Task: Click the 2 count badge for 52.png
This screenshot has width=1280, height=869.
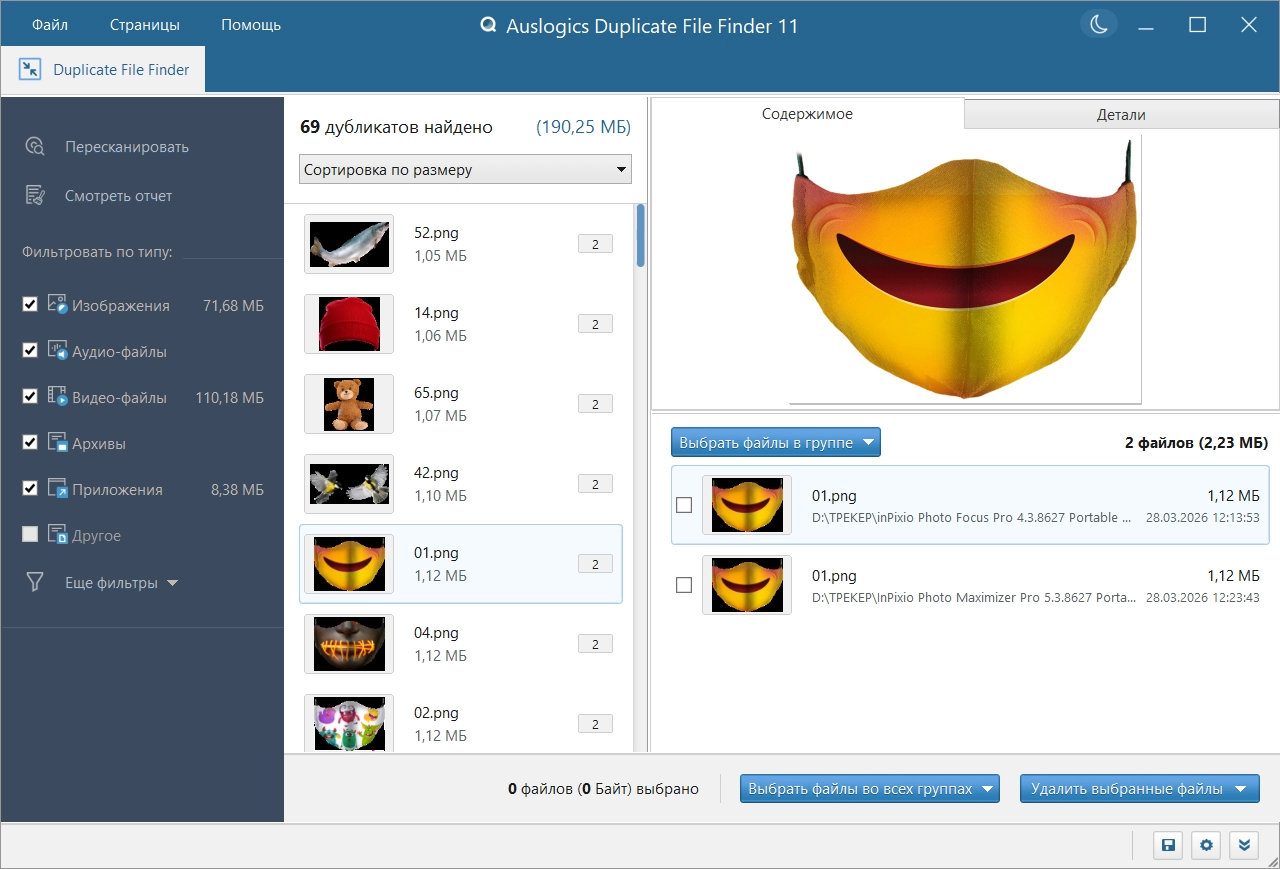Action: [595, 244]
